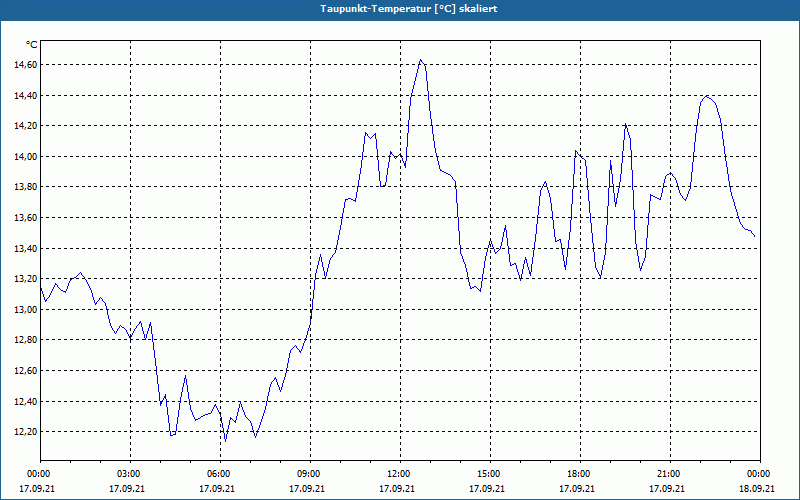
Task: Click the 15:00 time axis label
Action: [488, 474]
